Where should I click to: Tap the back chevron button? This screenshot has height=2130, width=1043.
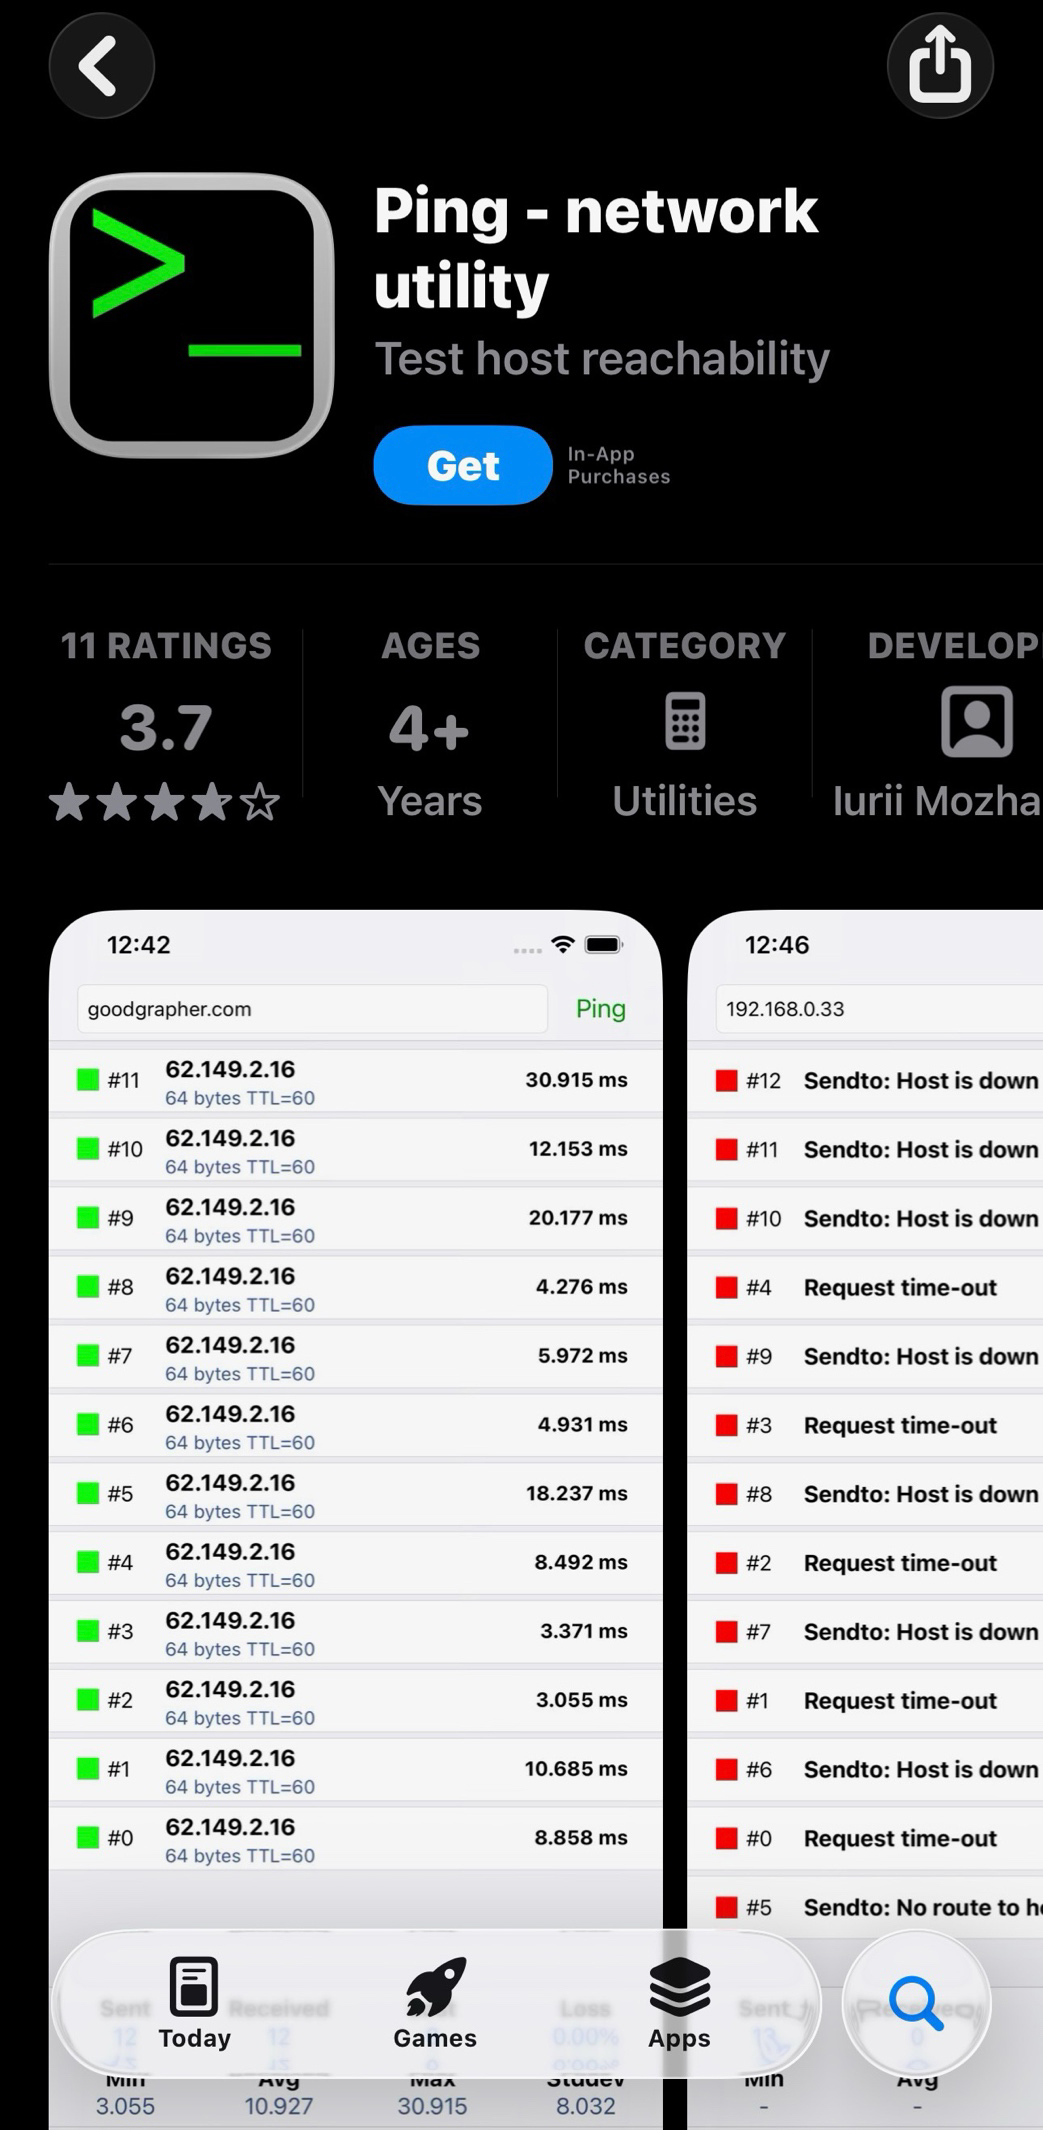click(101, 66)
